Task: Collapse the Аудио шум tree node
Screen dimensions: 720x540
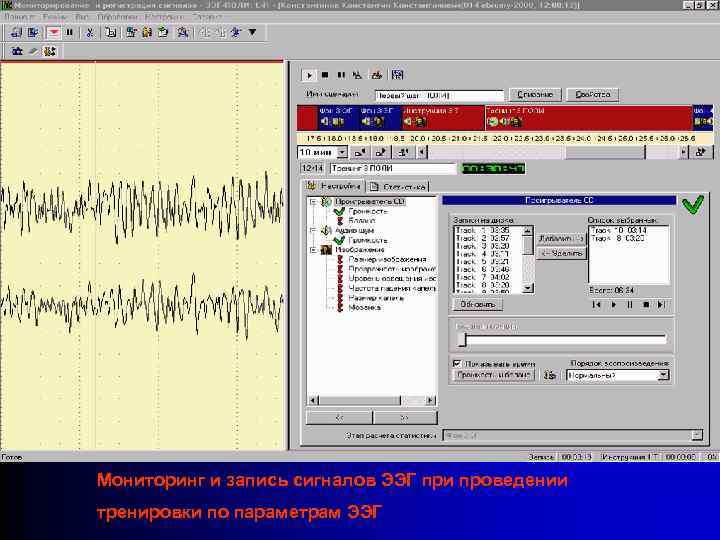Action: tap(313, 231)
